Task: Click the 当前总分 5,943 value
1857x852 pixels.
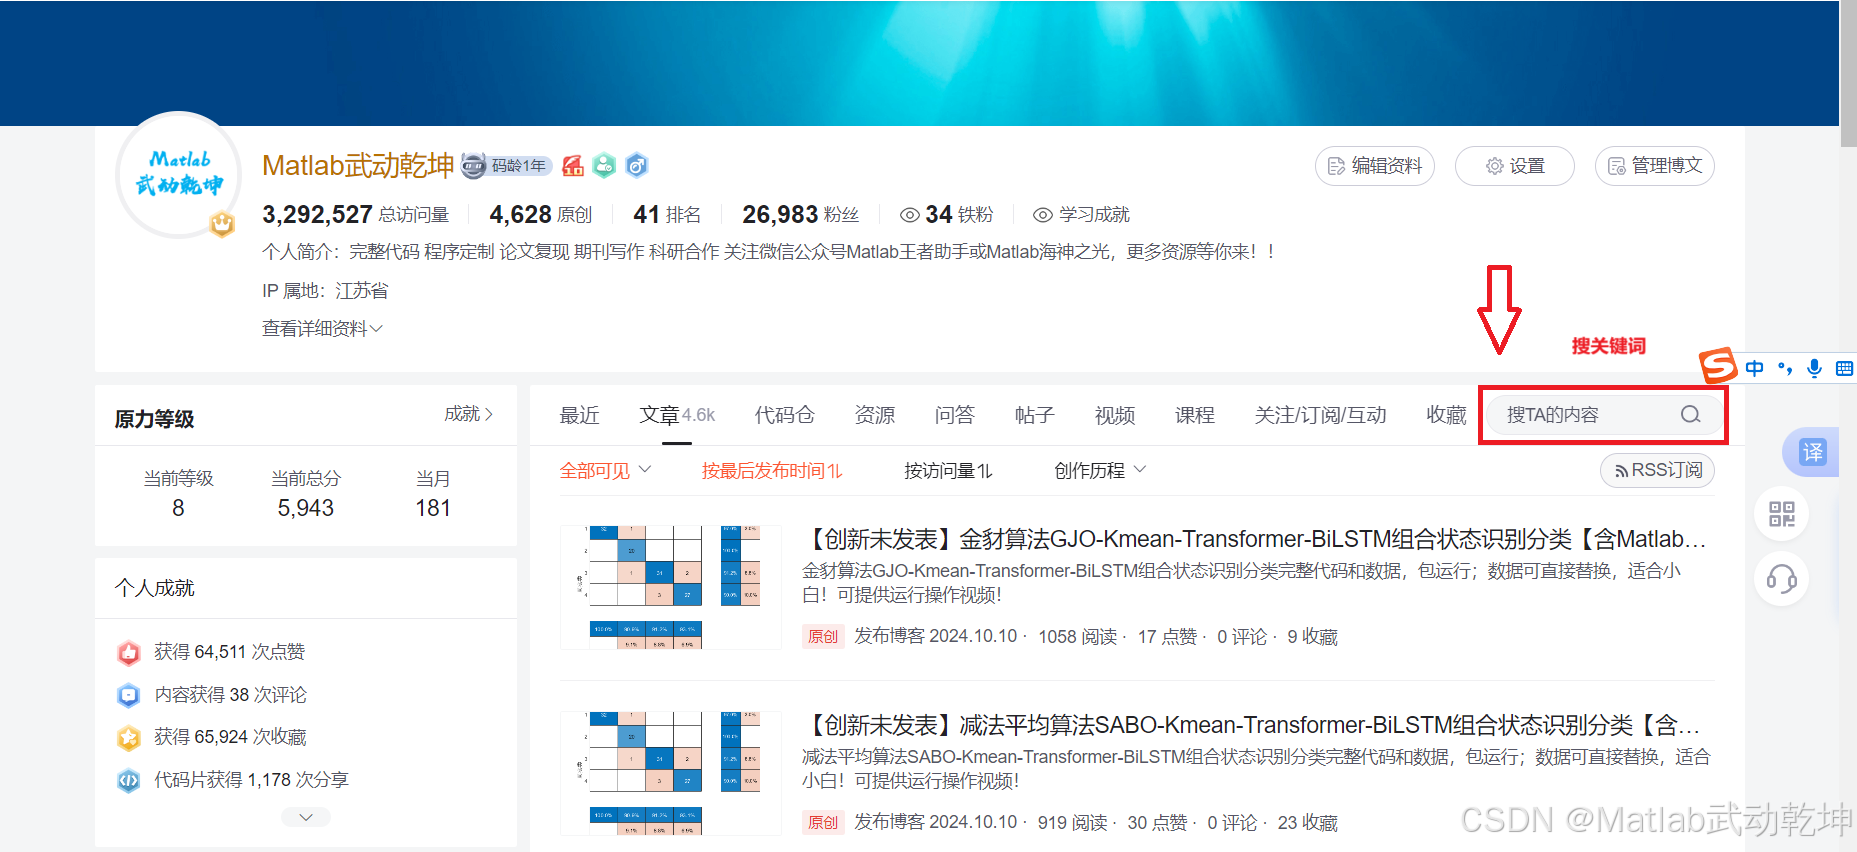Action: pyautogui.click(x=306, y=508)
